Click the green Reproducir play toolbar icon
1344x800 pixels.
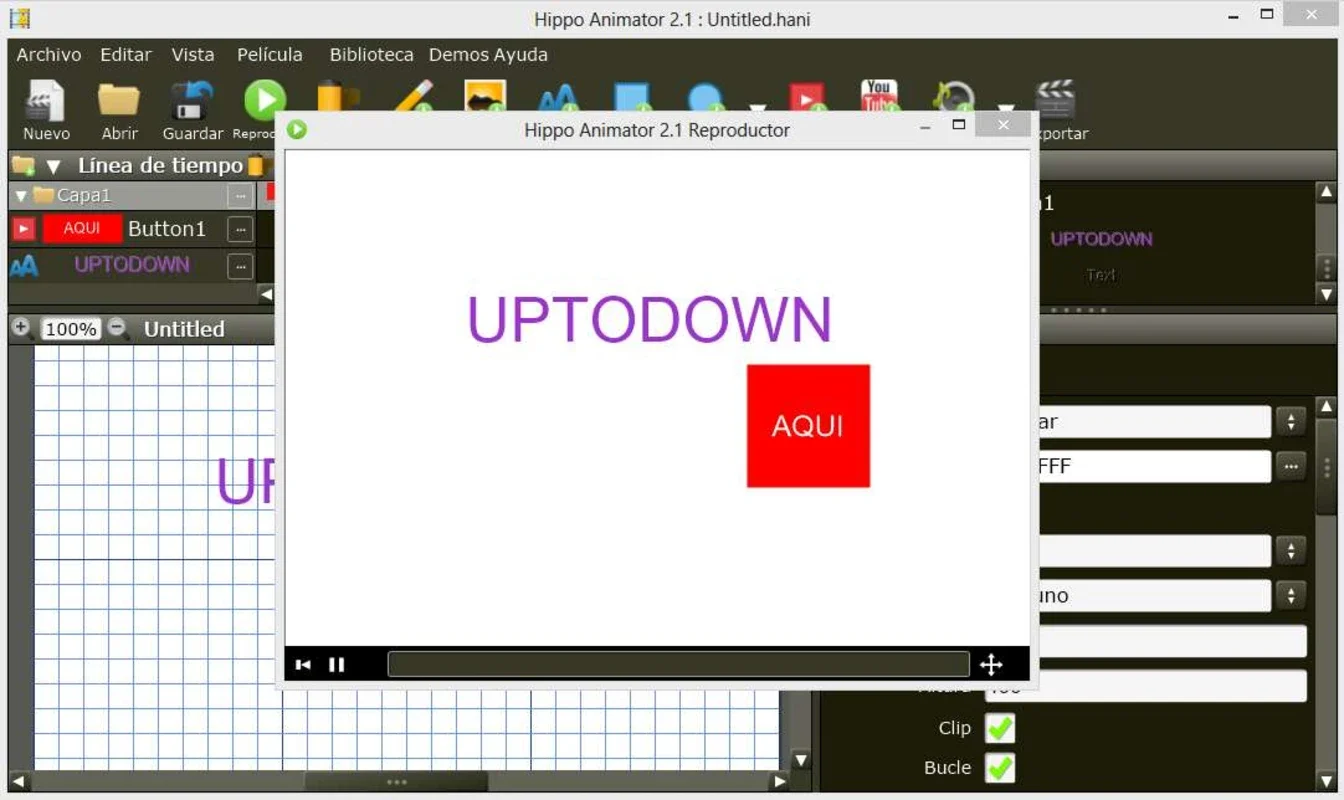[x=265, y=100]
